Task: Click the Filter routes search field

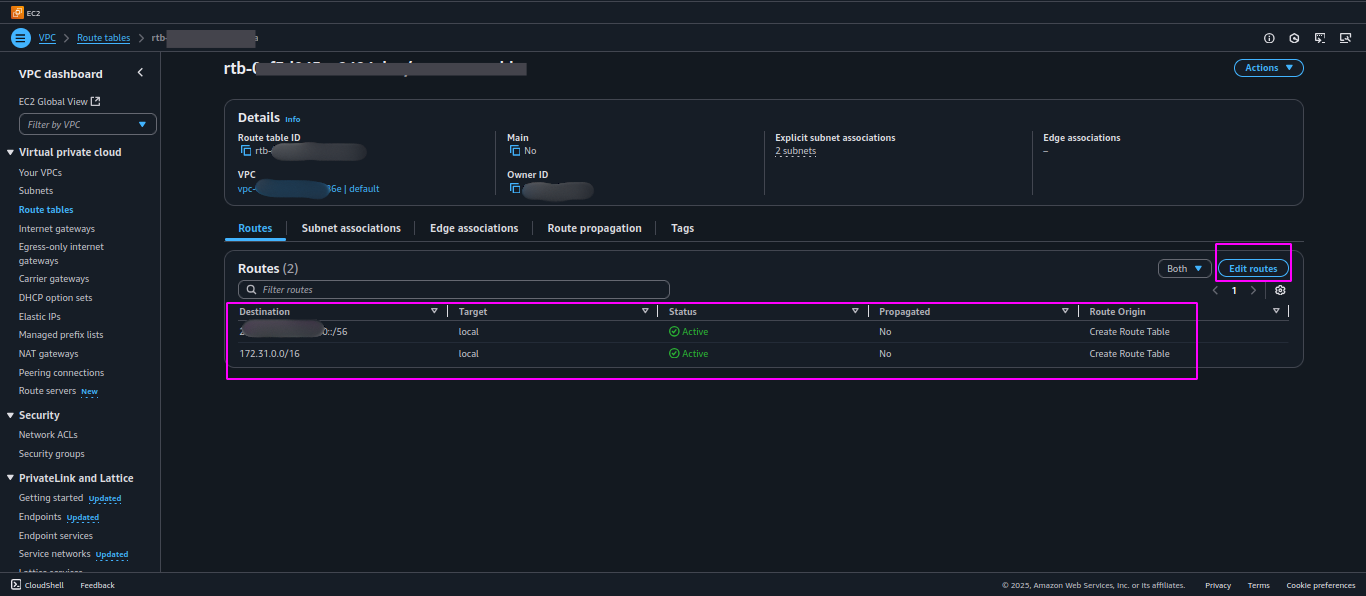Action: pos(447,289)
